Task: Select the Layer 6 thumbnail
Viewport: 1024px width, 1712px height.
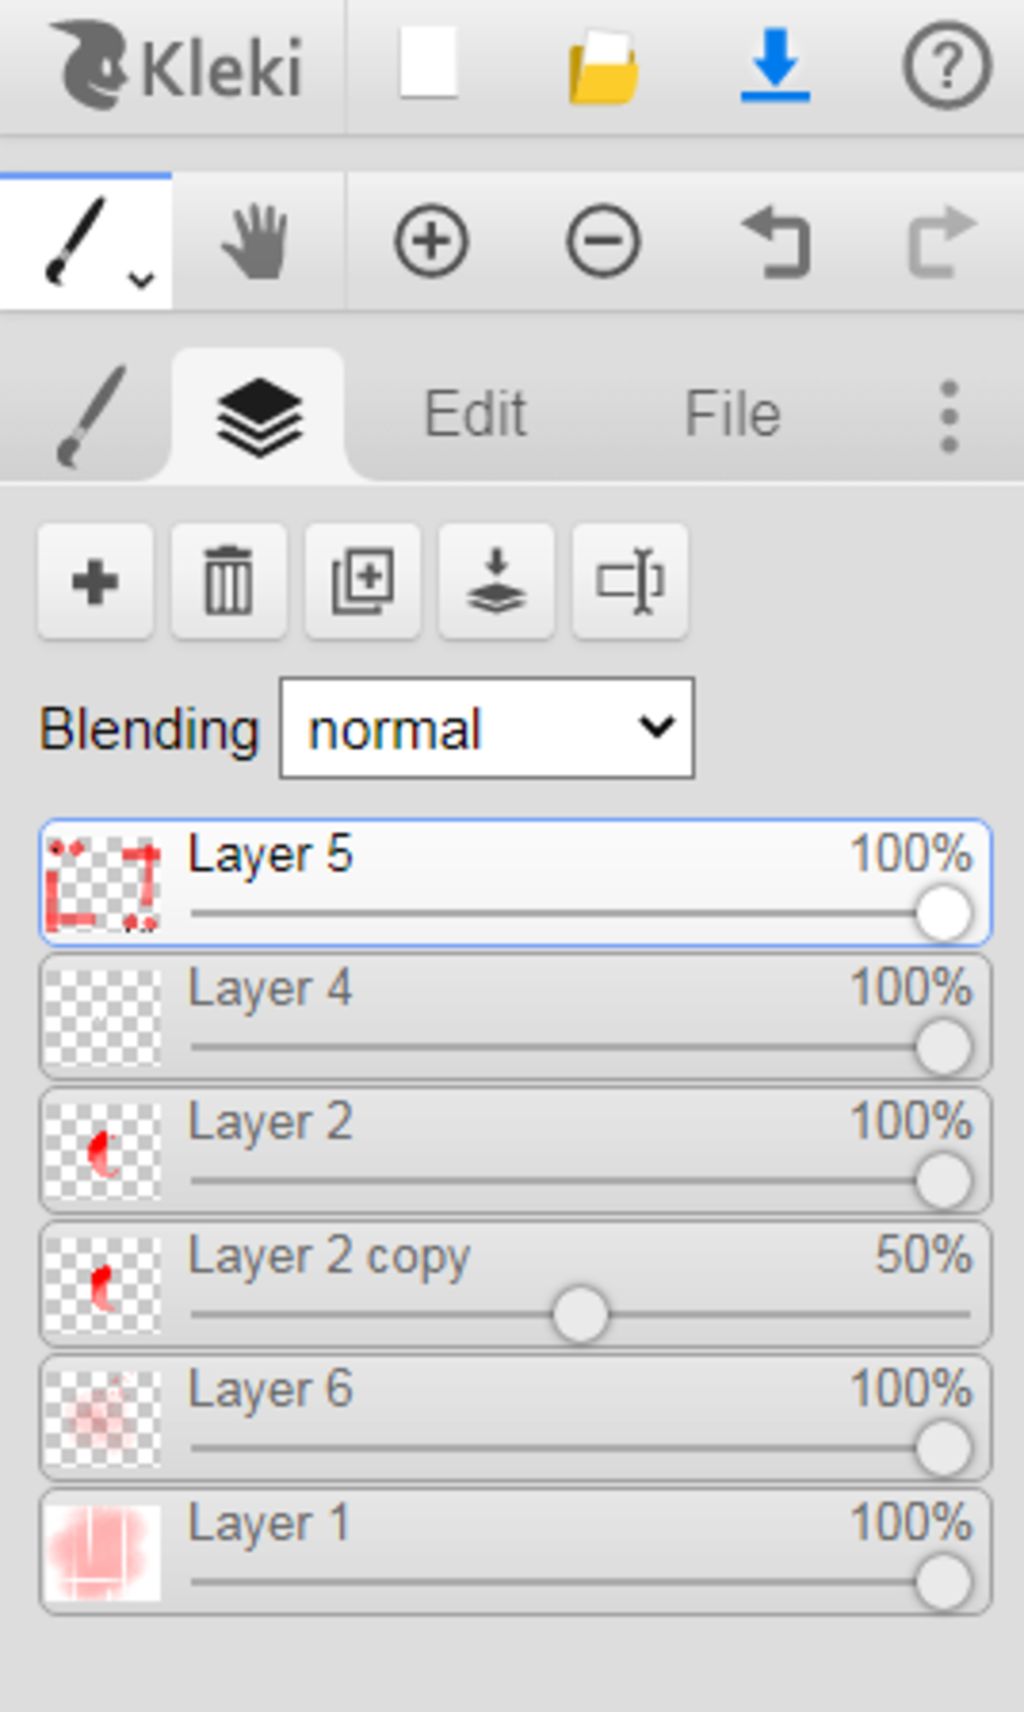Action: pos(103,1418)
